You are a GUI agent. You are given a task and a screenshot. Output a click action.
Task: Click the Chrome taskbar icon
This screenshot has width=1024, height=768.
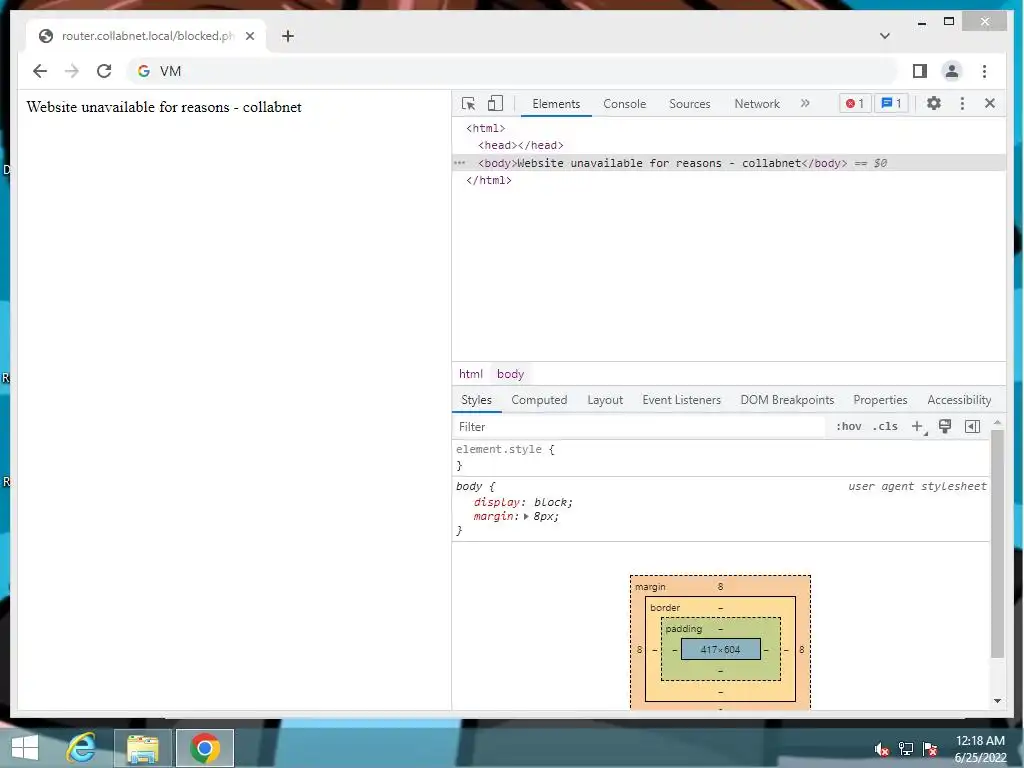(205, 748)
